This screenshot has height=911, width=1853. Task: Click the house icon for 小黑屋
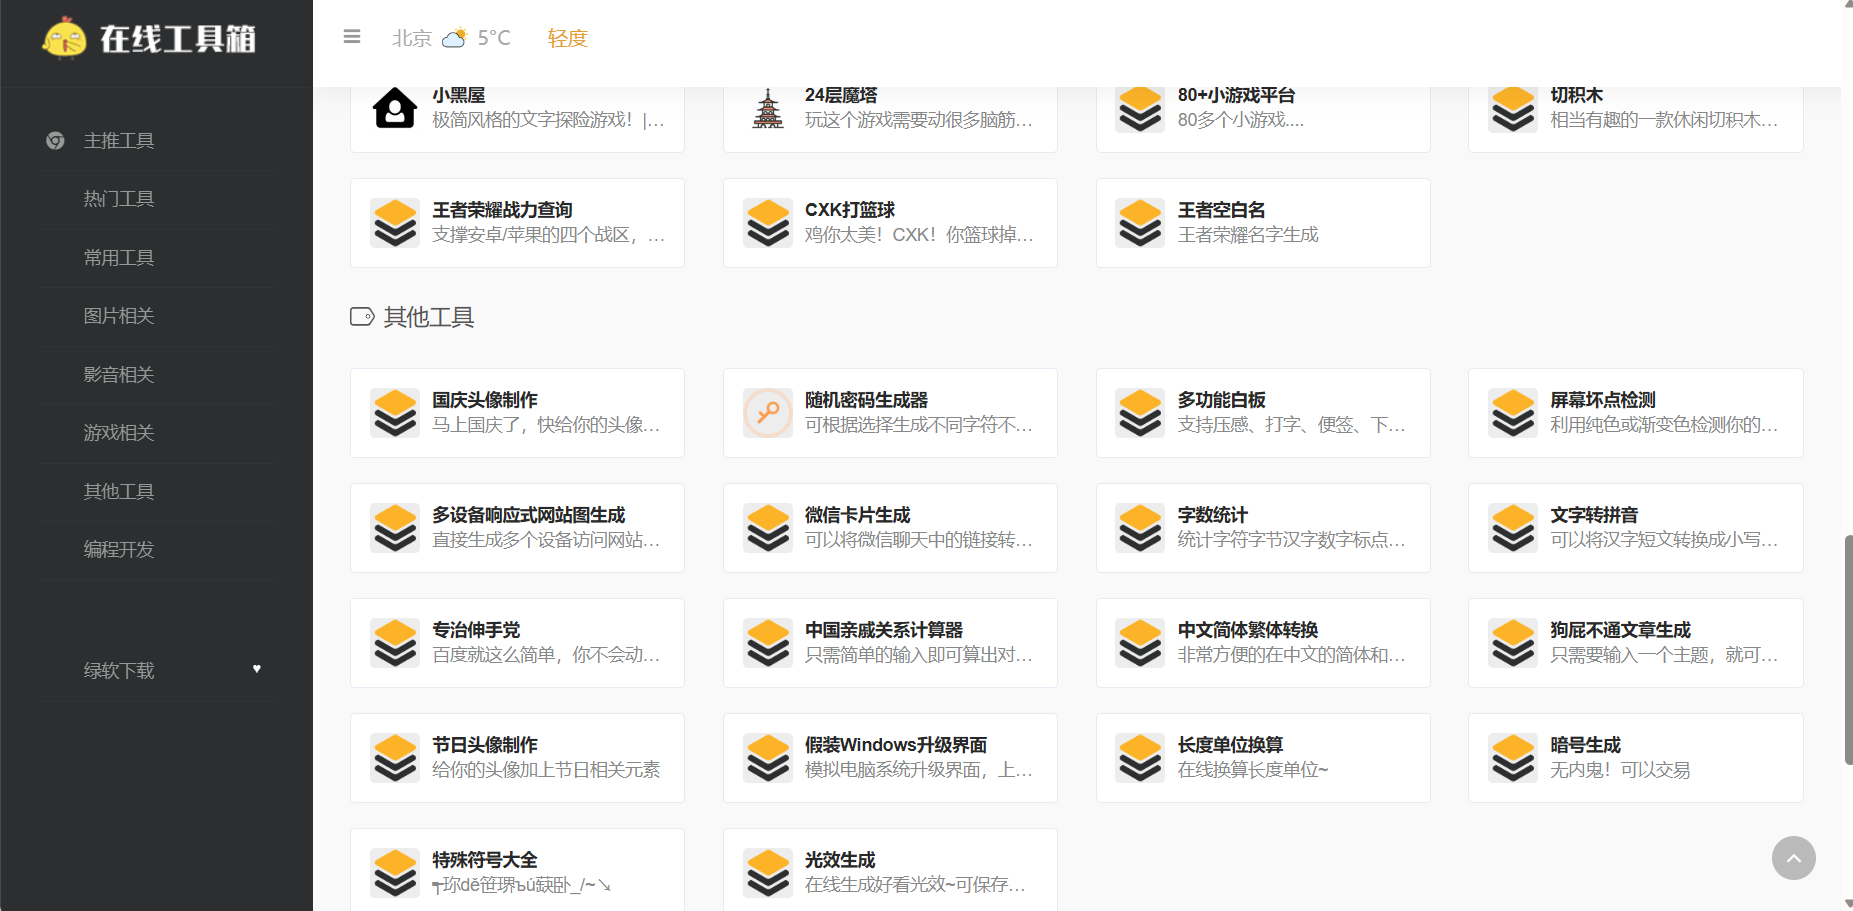pos(395,108)
